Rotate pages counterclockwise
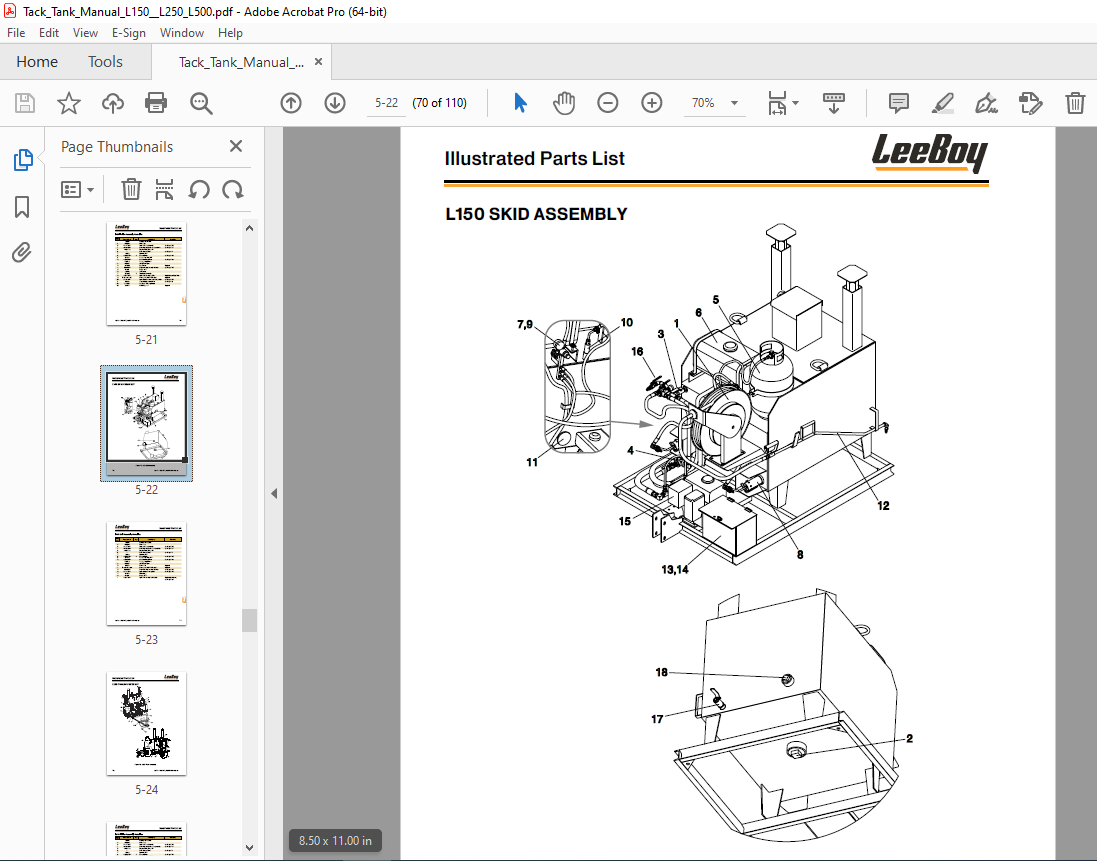Viewport: 1097px width, 861px height. coord(199,190)
